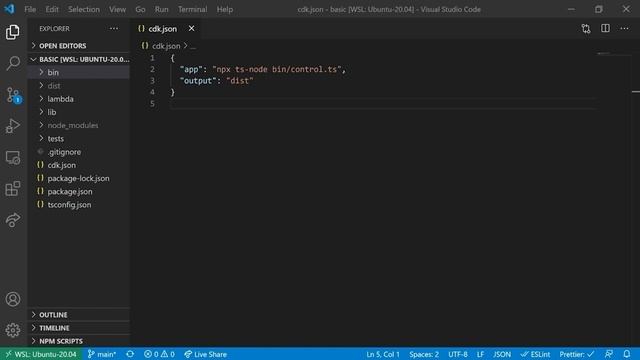This screenshot has height=360, width=640.
Task: Expand the Outline section
Action: click(x=79, y=315)
